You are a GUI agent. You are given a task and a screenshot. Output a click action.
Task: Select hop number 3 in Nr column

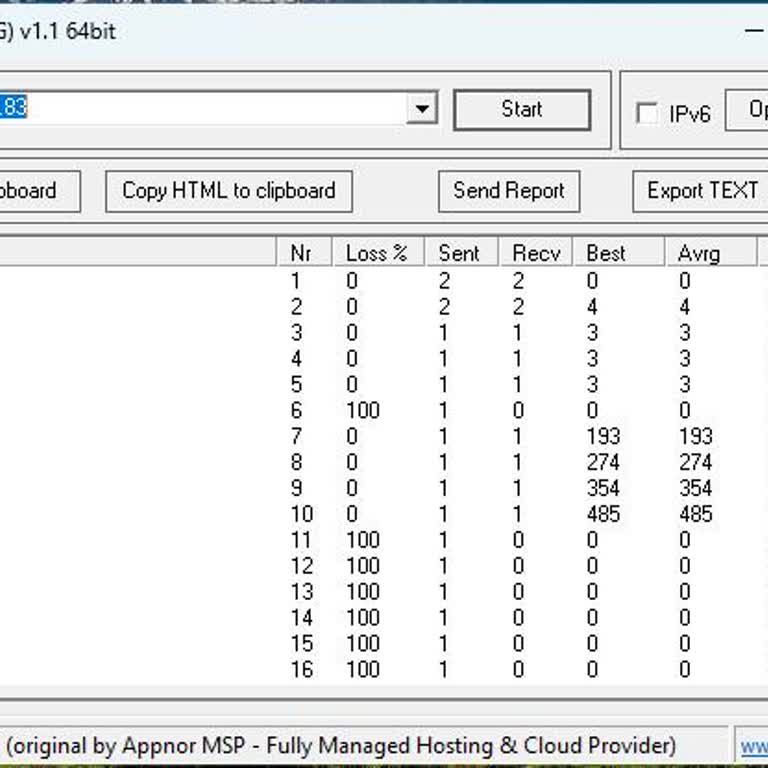[296, 333]
